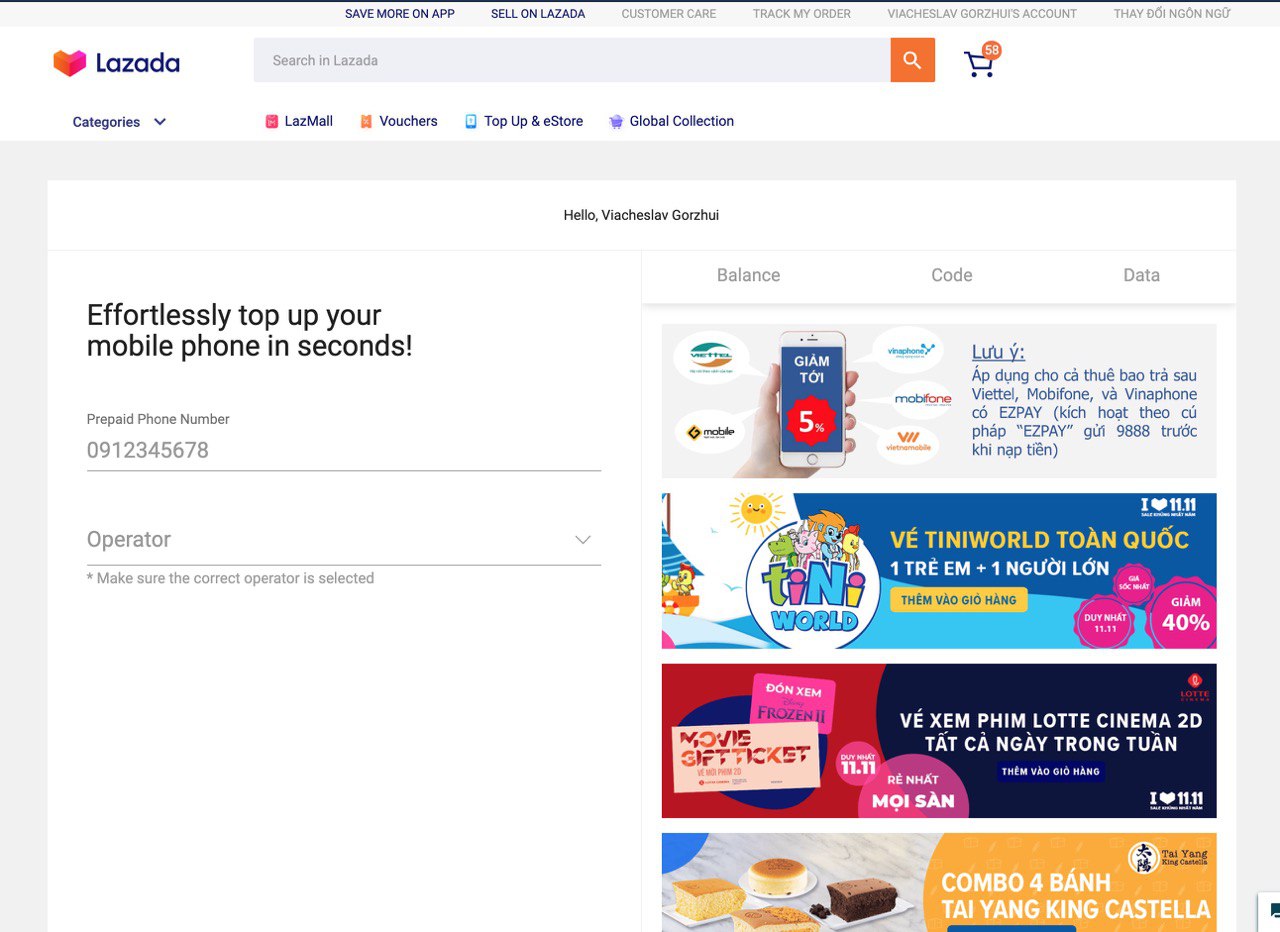Switch to the Data tab

[1141, 275]
